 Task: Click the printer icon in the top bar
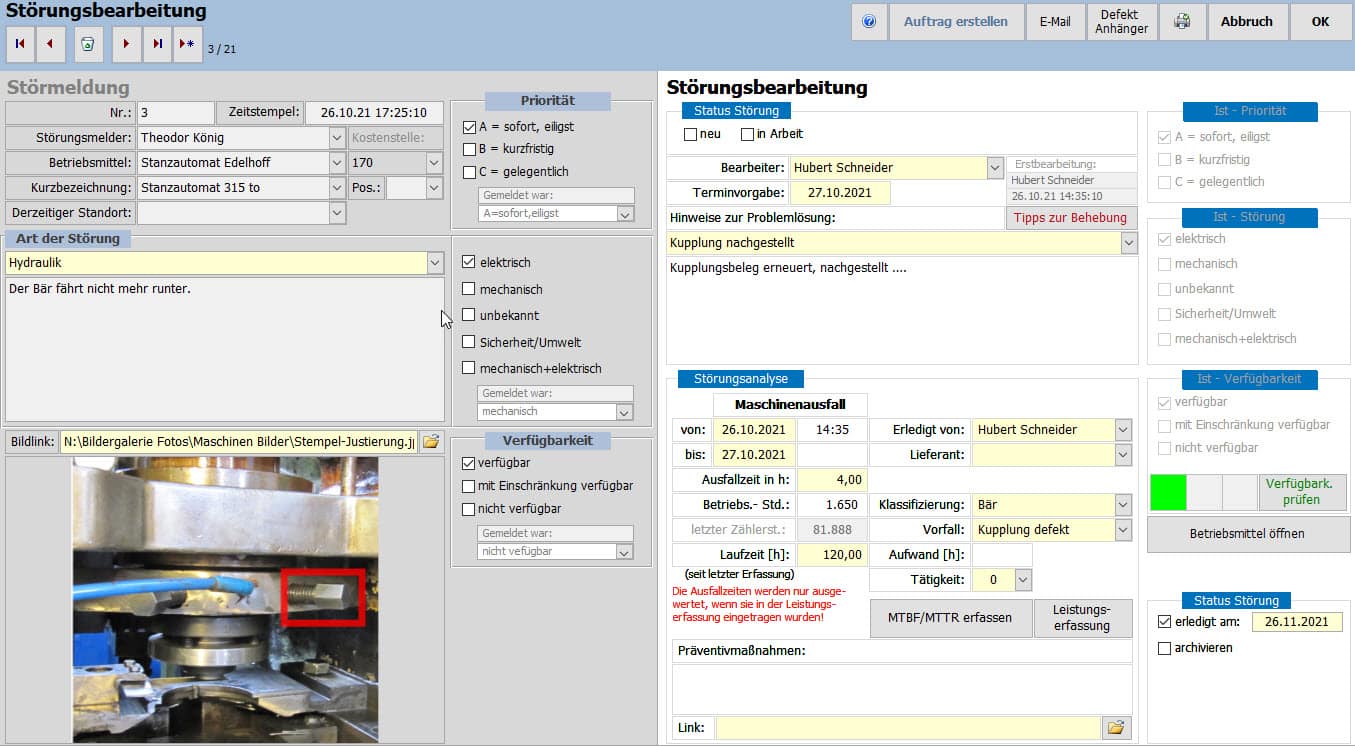tap(1181, 21)
